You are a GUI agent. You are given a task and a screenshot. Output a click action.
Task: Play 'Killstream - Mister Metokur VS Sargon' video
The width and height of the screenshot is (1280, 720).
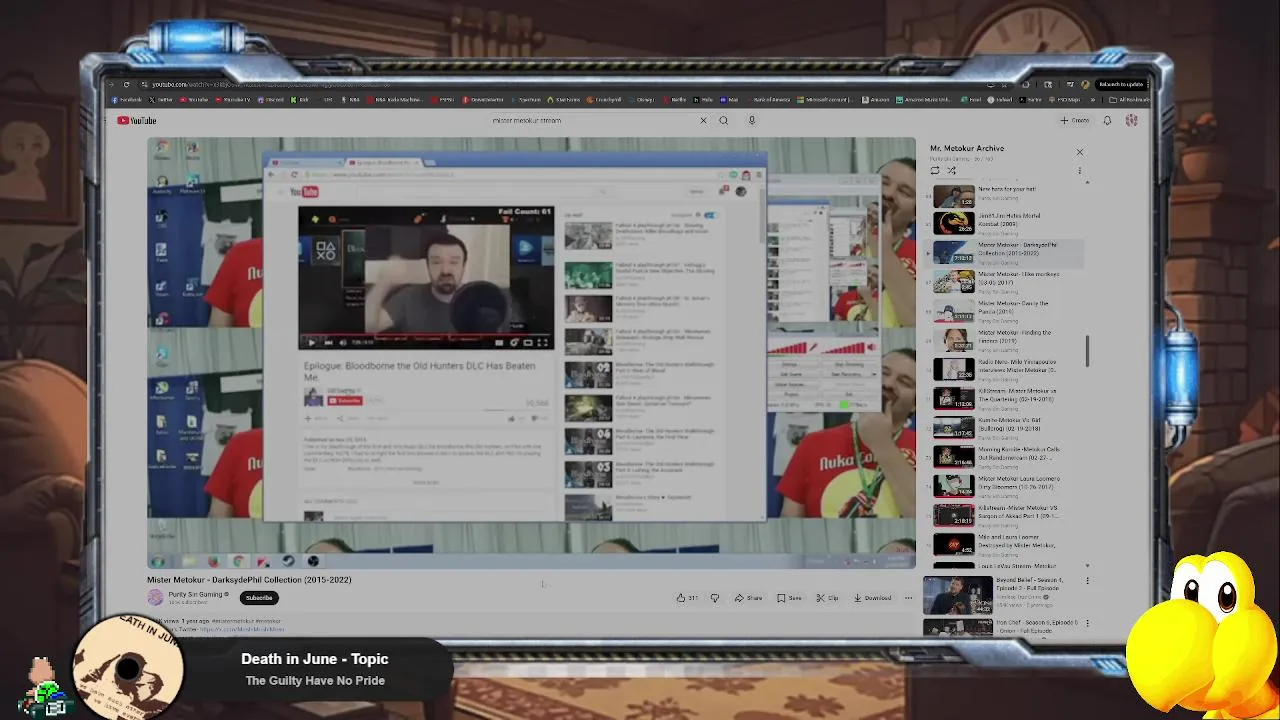pos(1002,515)
